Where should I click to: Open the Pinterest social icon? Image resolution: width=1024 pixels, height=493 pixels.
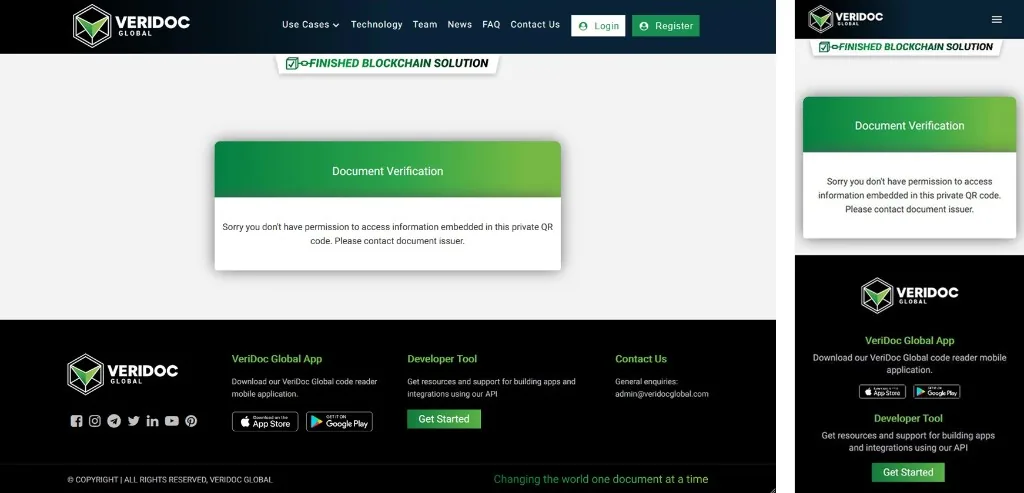(x=191, y=421)
